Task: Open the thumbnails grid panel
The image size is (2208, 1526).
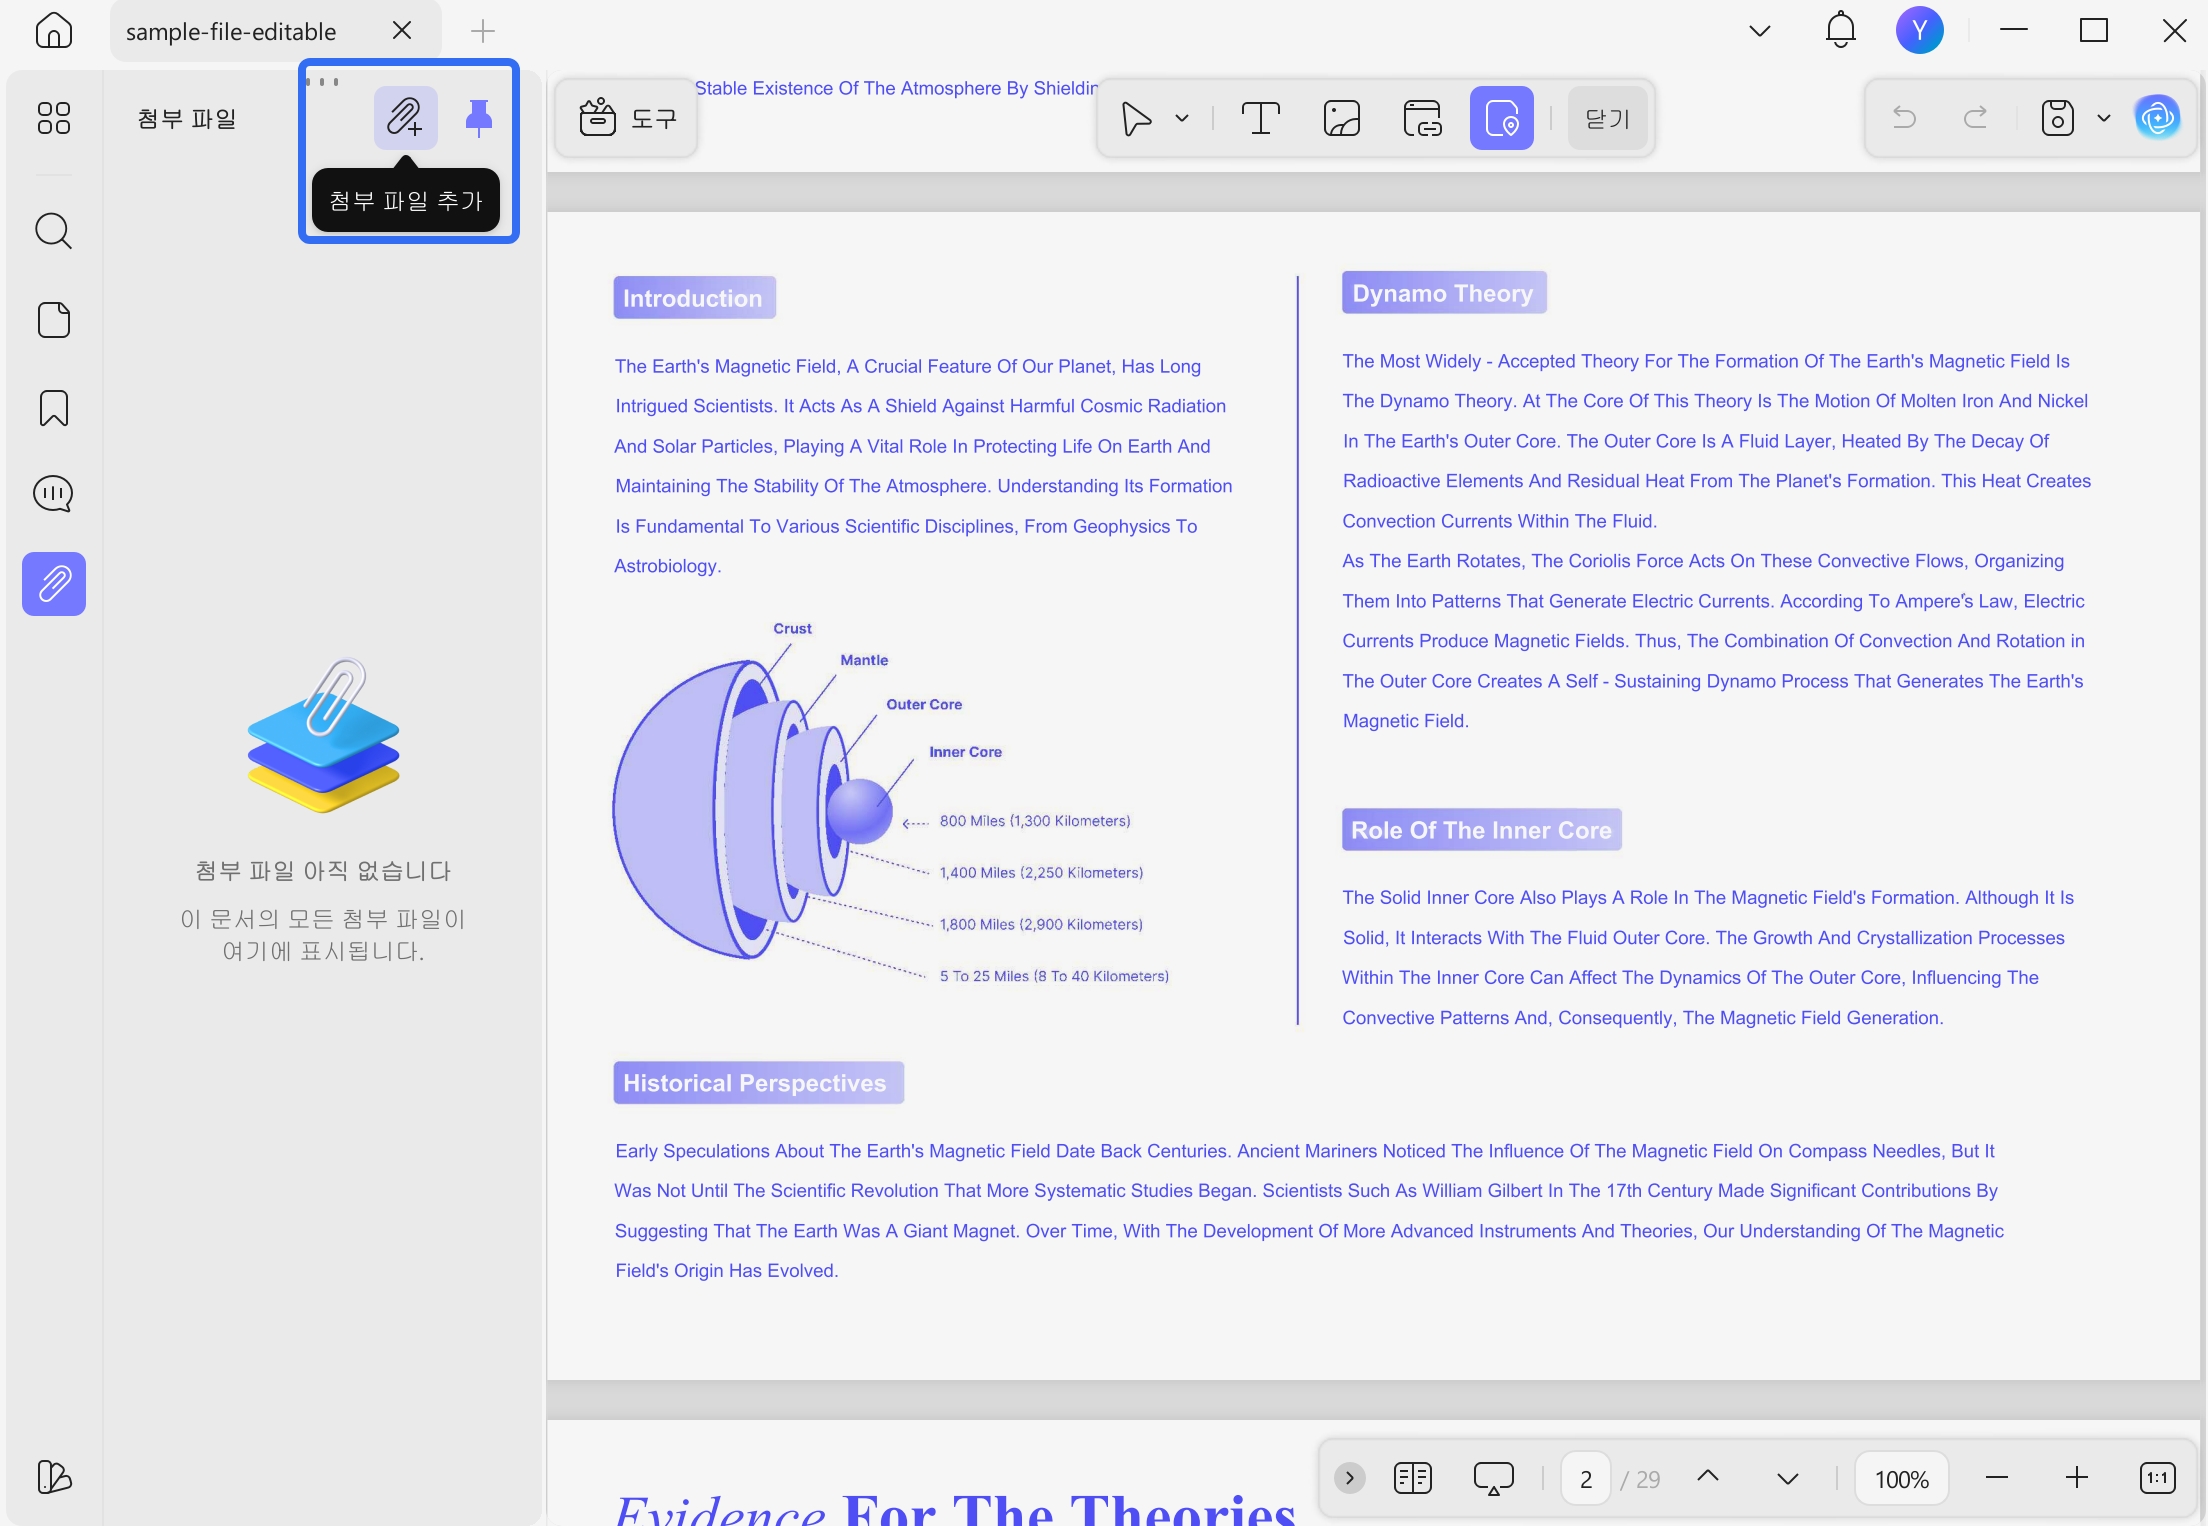Action: [54, 118]
